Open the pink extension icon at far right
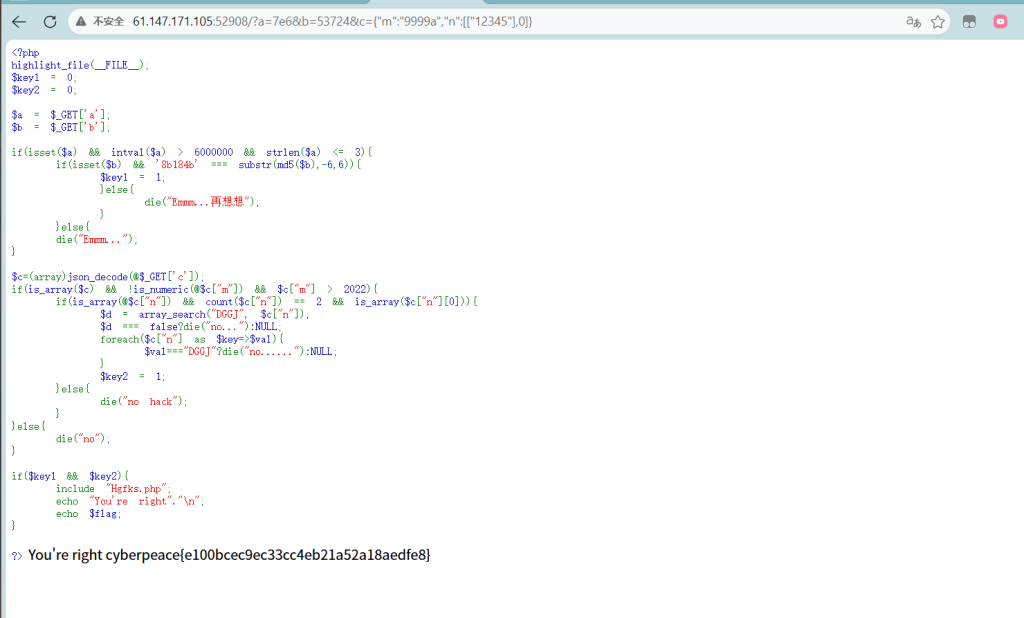The image size is (1024, 618). (x=1000, y=21)
